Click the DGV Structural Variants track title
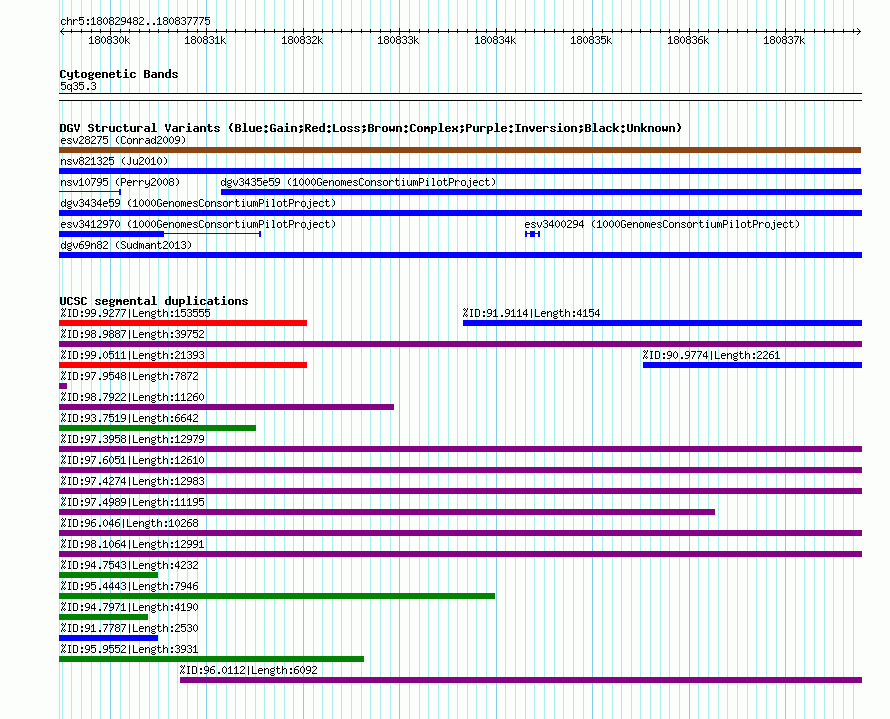The image size is (890, 719). tap(371, 128)
